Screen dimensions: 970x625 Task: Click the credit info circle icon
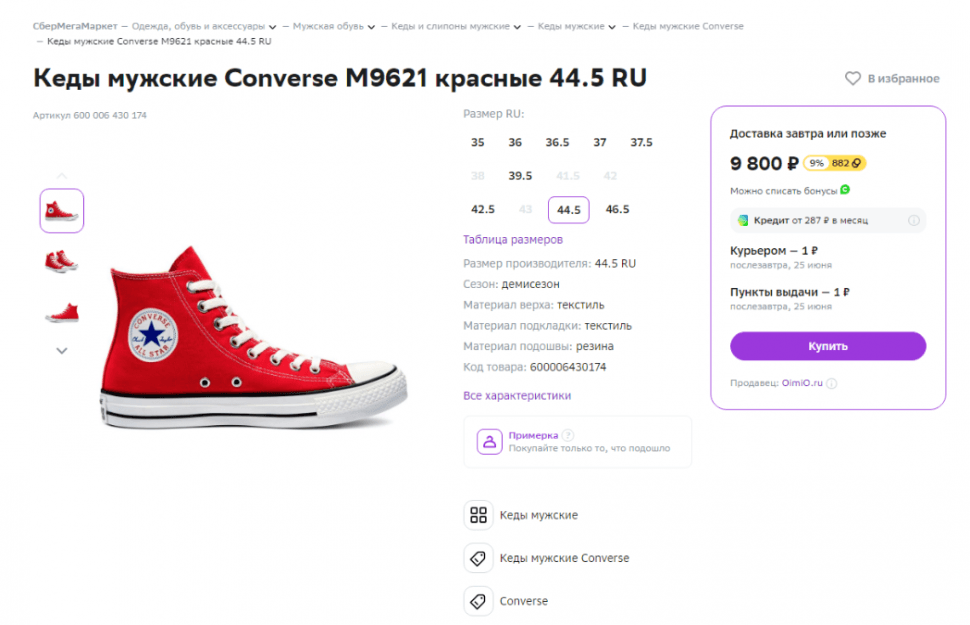tap(913, 220)
